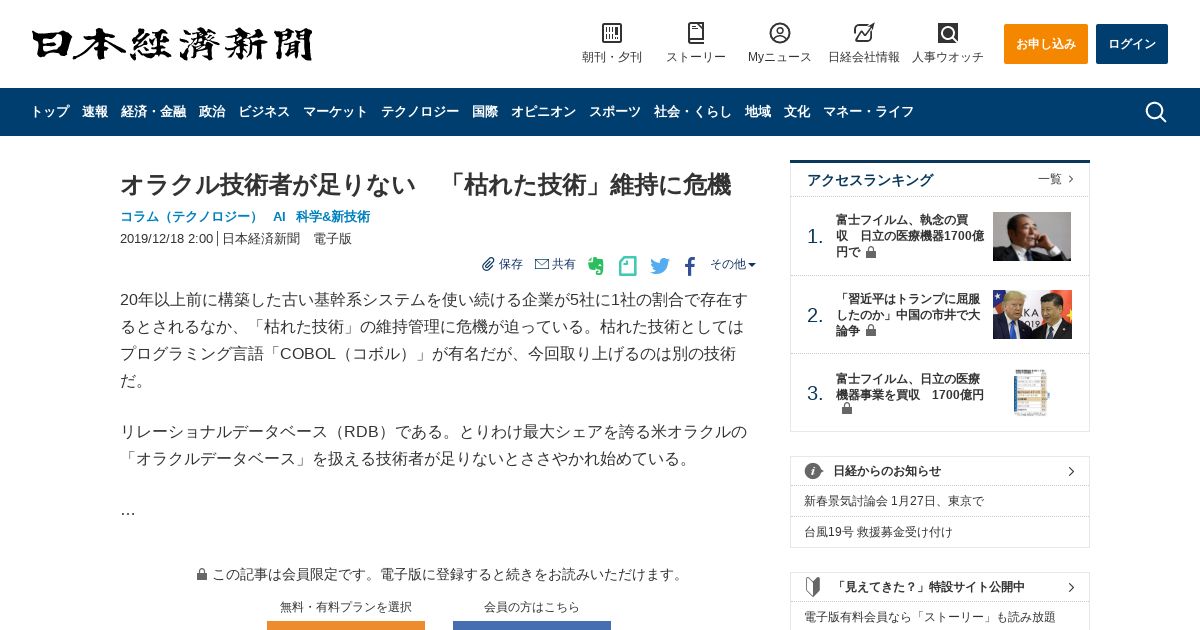Select ビジネス in the navigation bar

[x=264, y=112]
